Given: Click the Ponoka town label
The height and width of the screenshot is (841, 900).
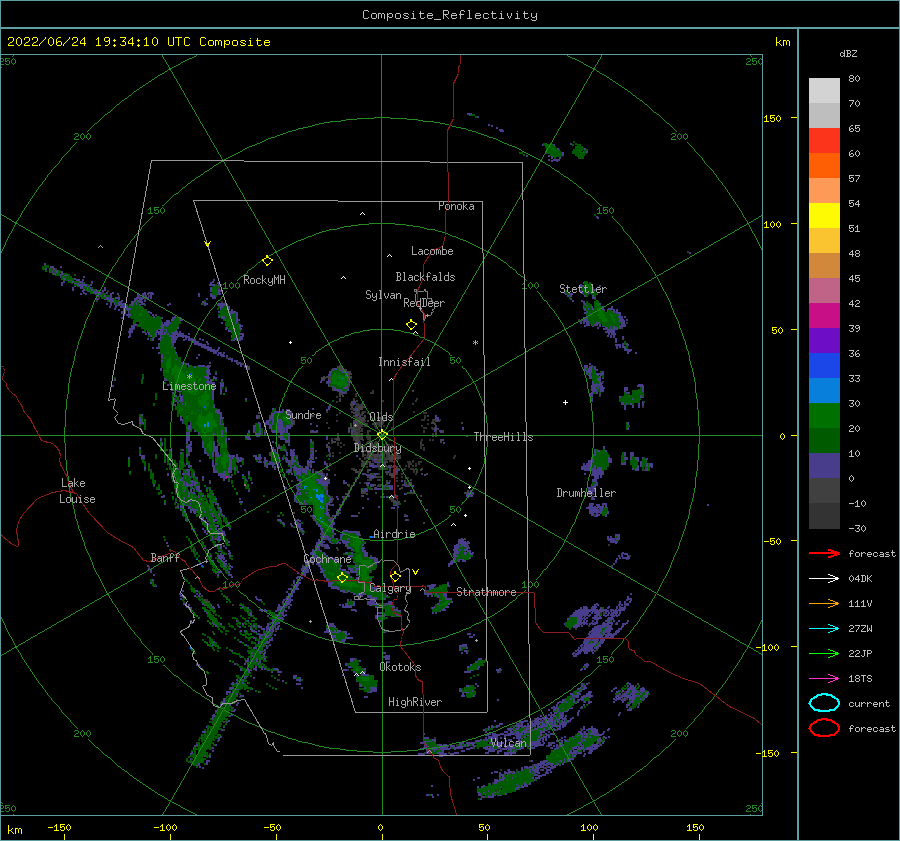Looking at the screenshot, I should 456,206.
